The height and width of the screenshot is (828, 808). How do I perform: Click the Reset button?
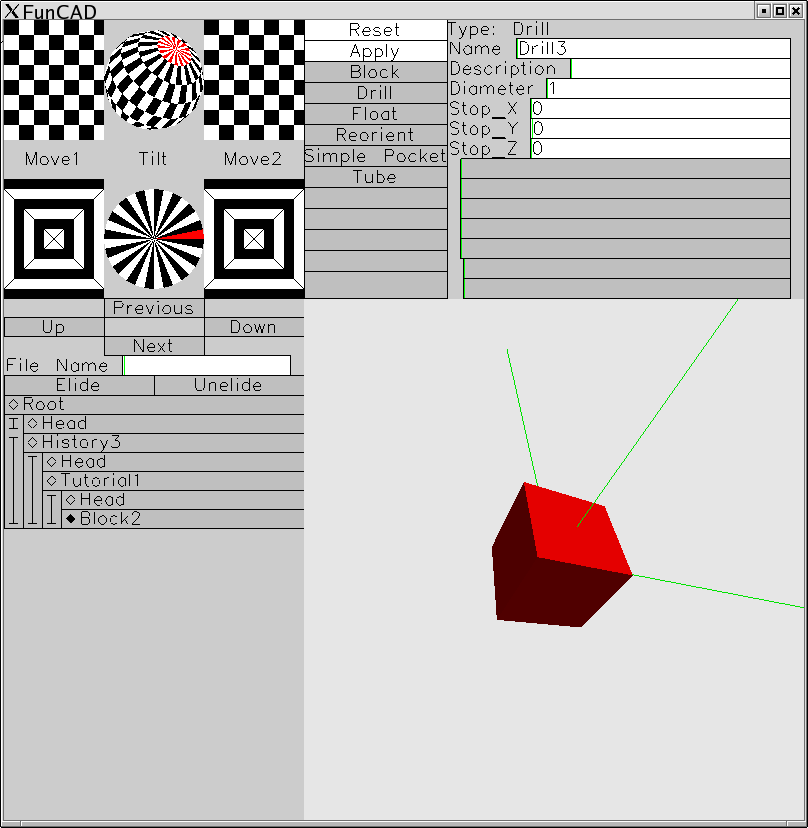point(375,30)
